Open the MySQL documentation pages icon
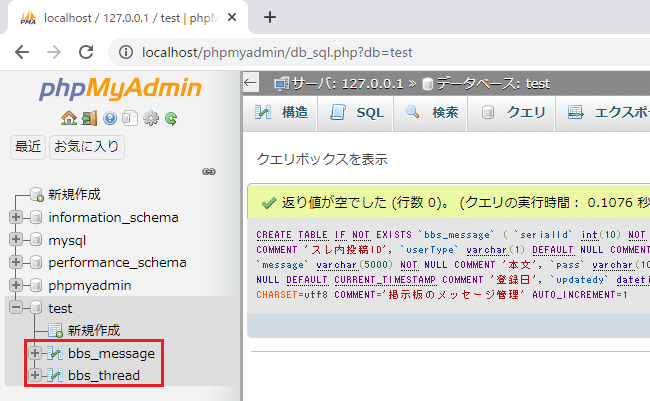 (130, 118)
